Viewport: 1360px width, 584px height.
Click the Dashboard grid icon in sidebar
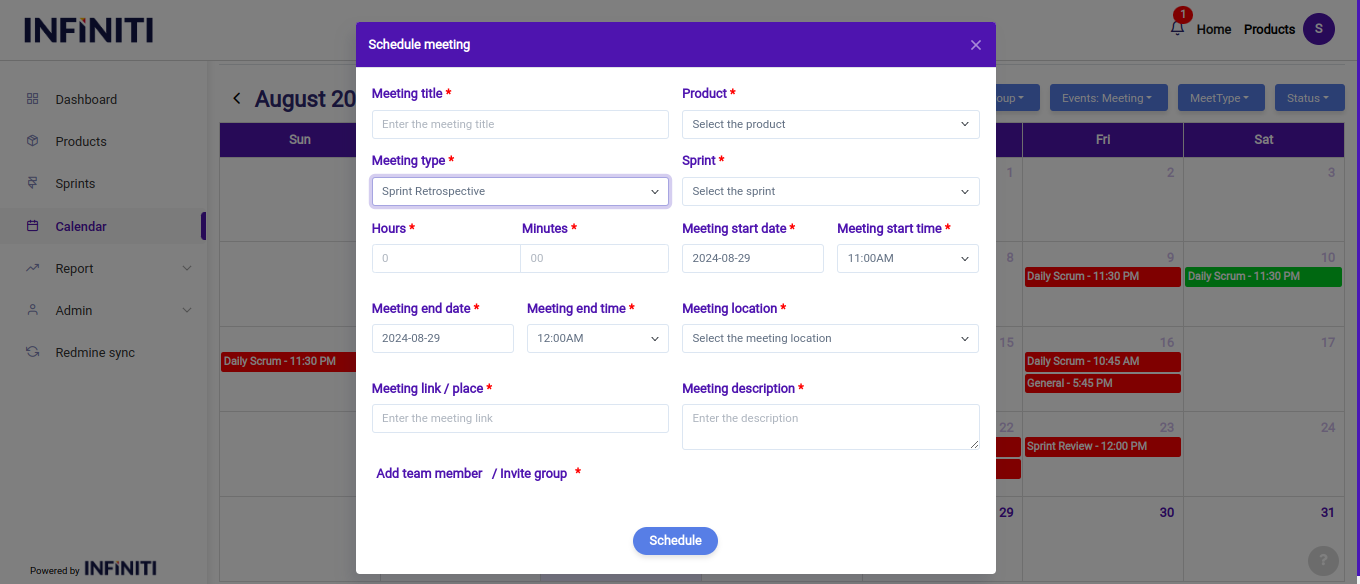[33, 99]
